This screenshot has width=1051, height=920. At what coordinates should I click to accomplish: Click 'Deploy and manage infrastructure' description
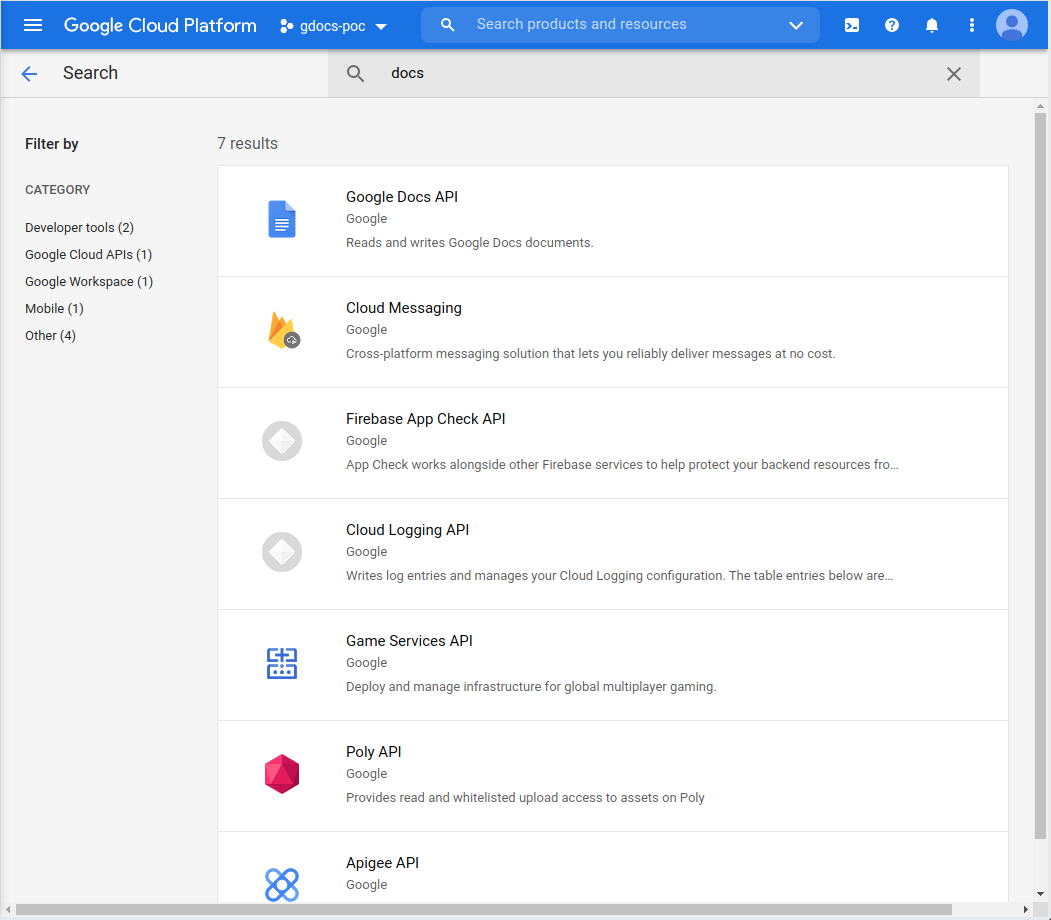click(x=531, y=687)
